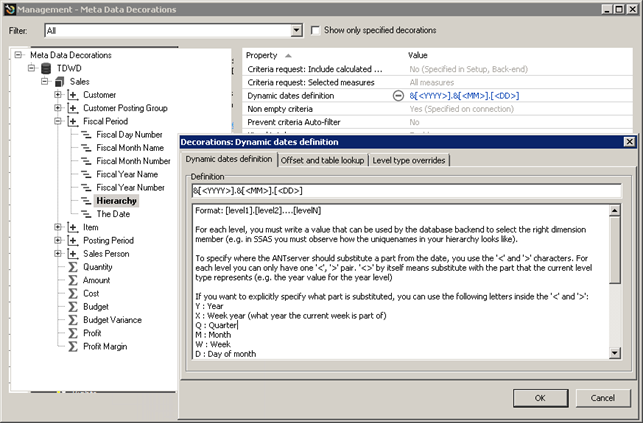Image resolution: width=643 pixels, height=423 pixels.
Task: Click the Fiscal Year Number hierarchy icon
Action: click(x=86, y=187)
